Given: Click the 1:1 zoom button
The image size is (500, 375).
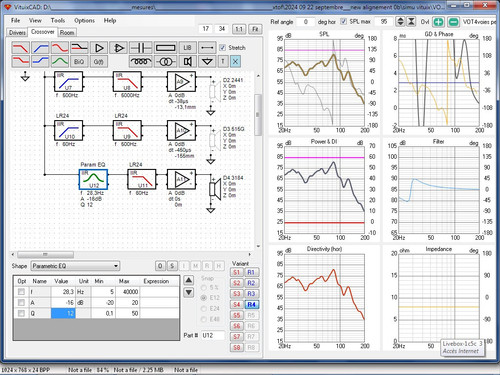Looking at the screenshot, I should click(x=239, y=29).
